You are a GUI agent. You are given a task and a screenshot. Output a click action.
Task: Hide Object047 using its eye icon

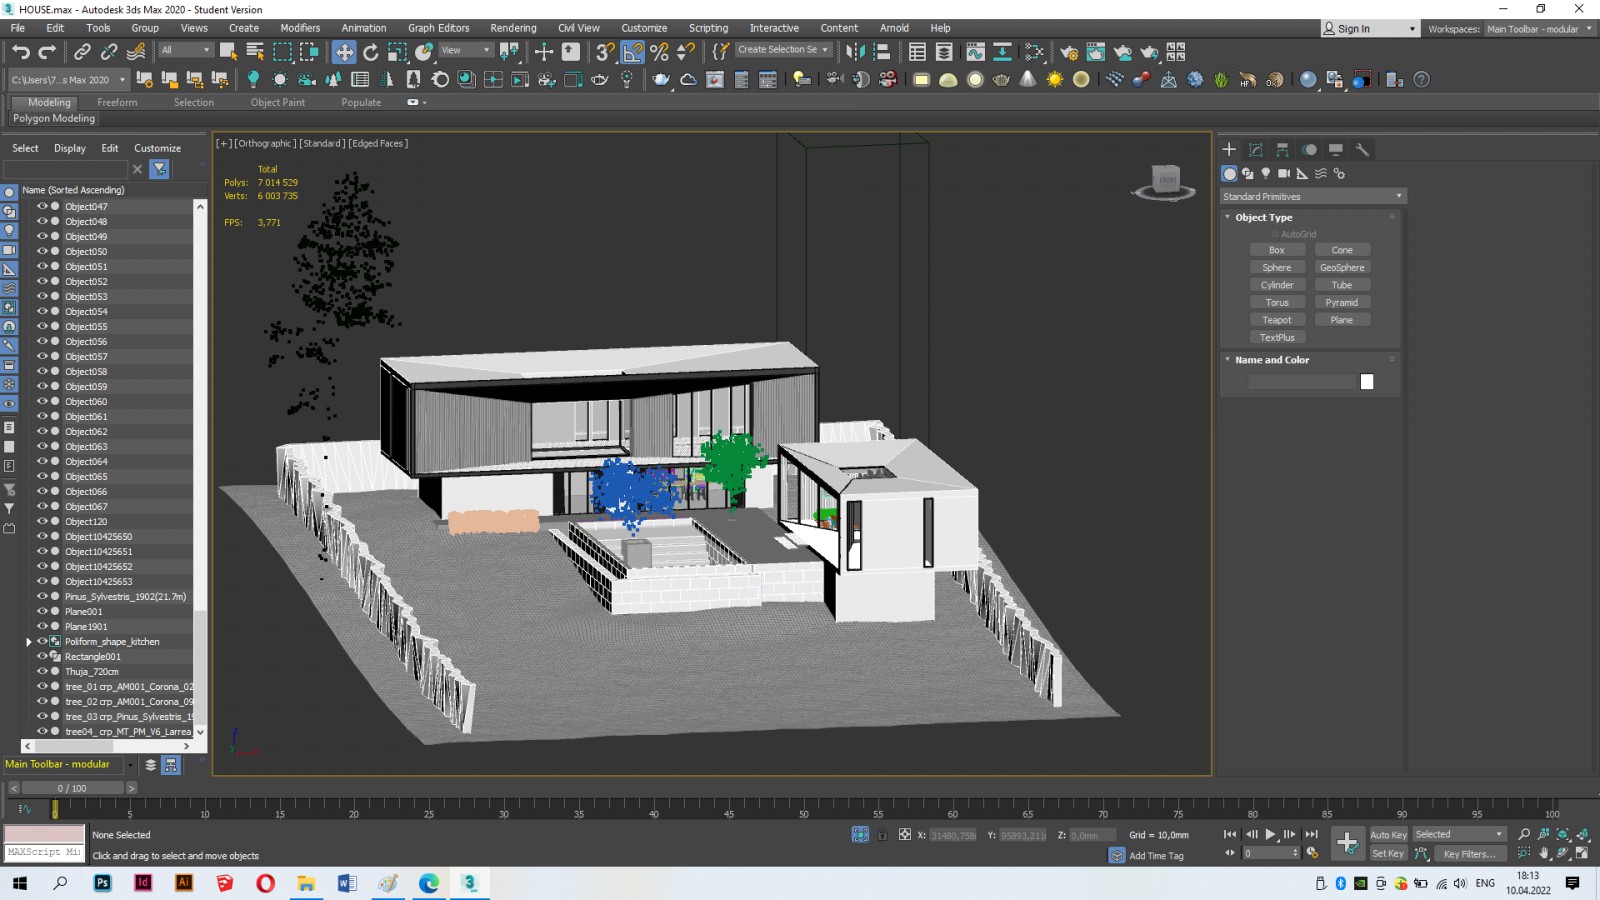(42, 206)
